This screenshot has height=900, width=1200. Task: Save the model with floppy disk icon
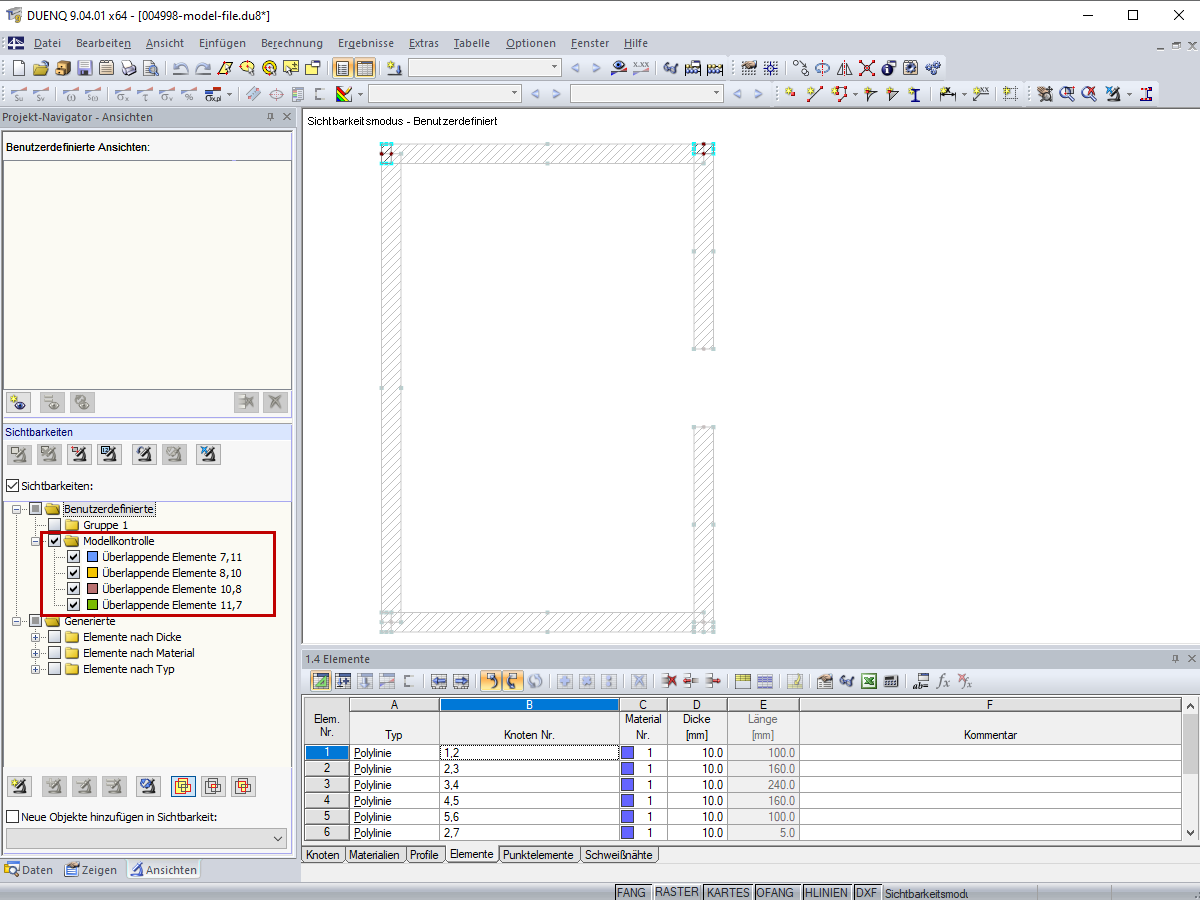[x=85, y=68]
